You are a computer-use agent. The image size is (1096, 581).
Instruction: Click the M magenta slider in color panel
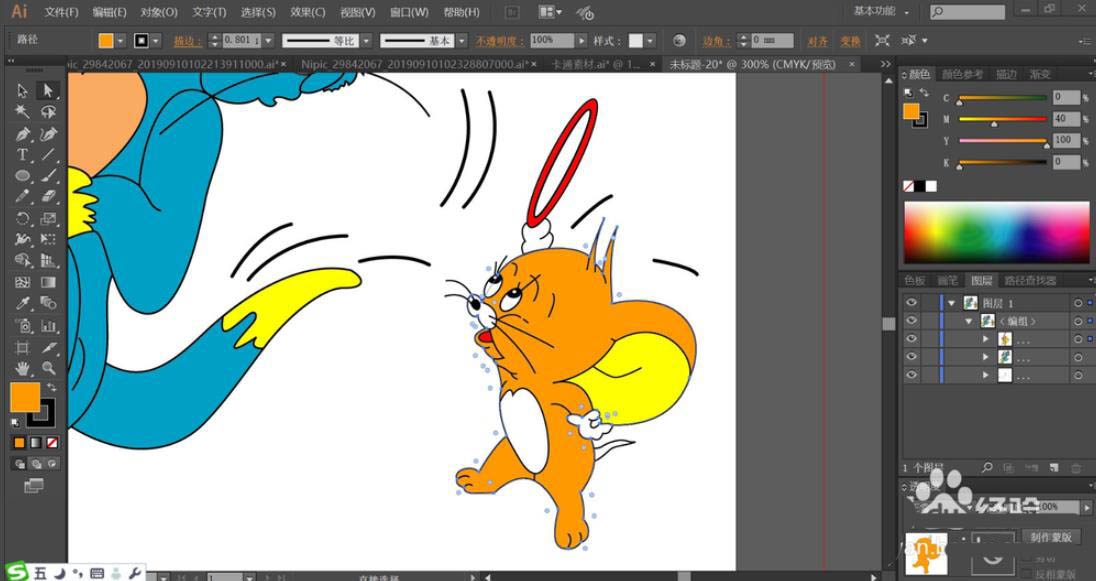pyautogui.click(x=1003, y=120)
